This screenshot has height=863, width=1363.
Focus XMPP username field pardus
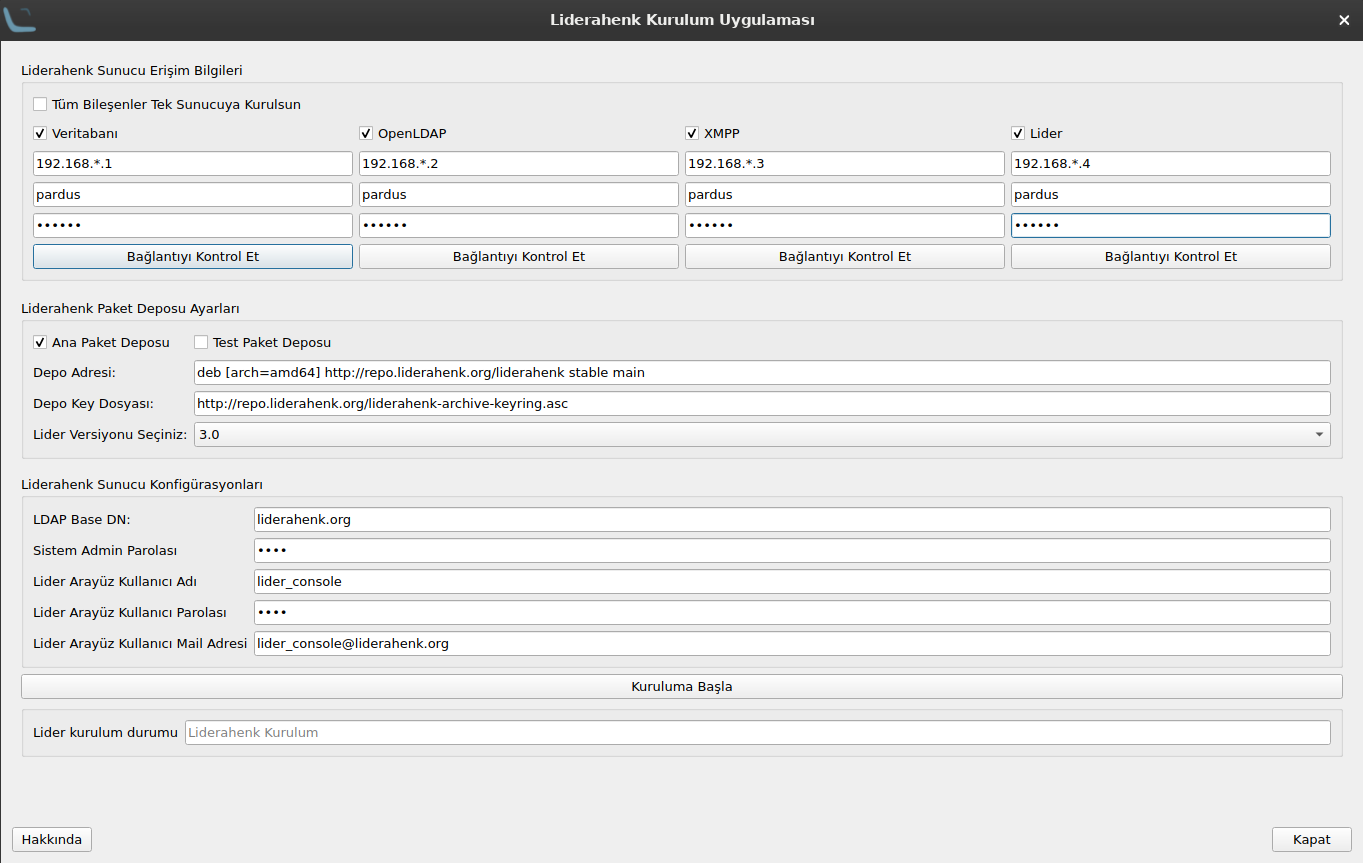[845, 195]
